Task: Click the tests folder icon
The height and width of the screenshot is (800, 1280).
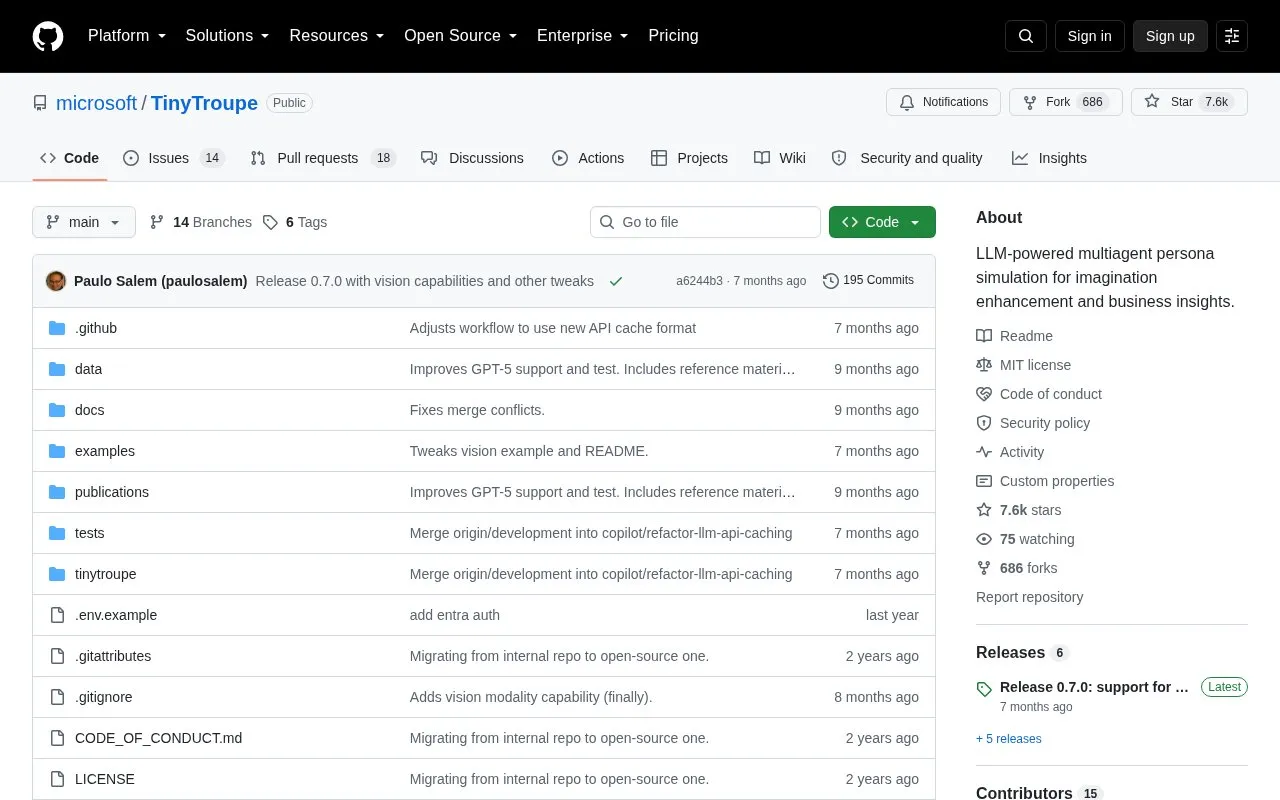Action: pos(57,533)
